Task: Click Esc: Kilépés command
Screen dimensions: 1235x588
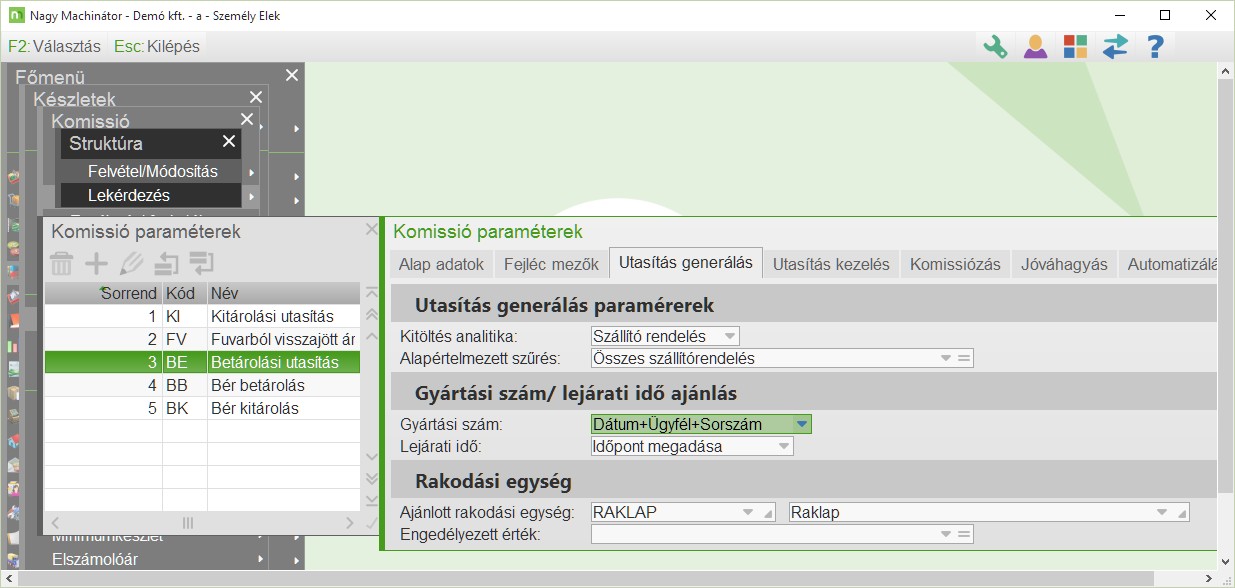Action: pyautogui.click(x=157, y=46)
